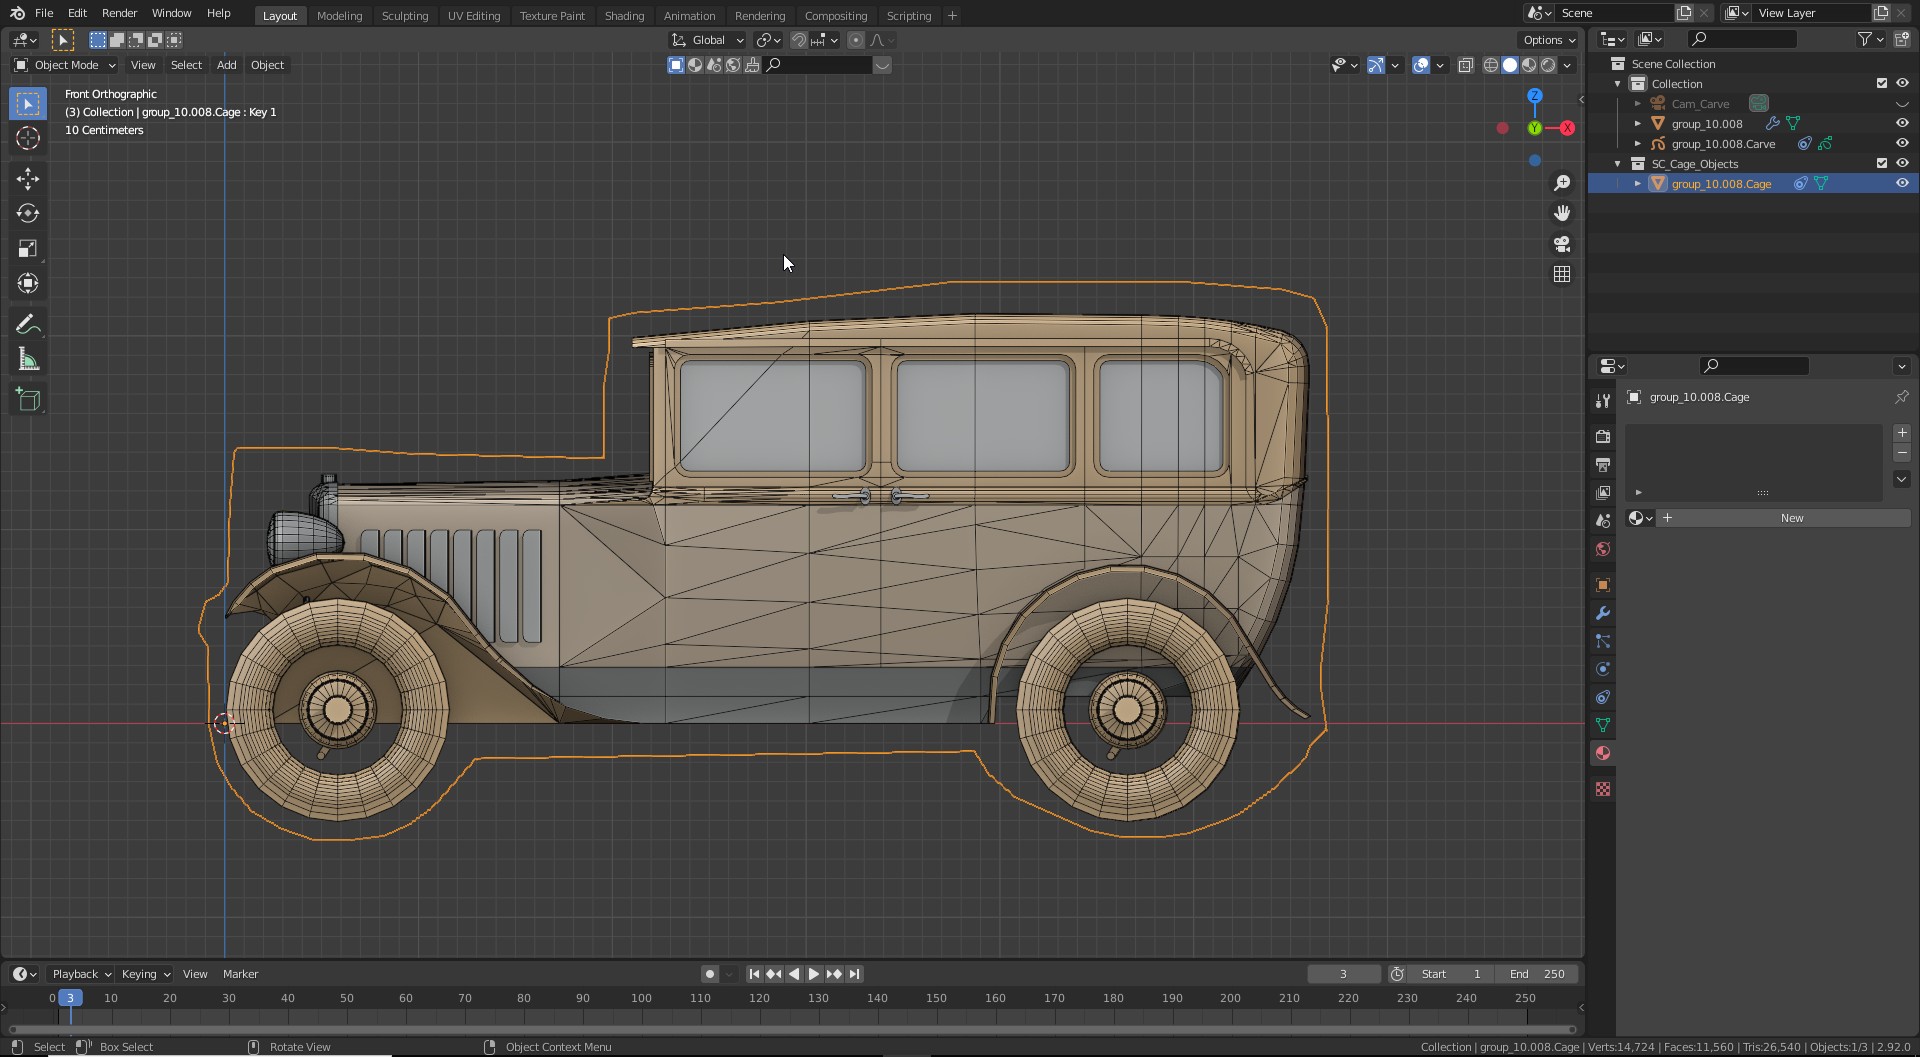
Task: Click the Select Box tool
Action: click(28, 103)
